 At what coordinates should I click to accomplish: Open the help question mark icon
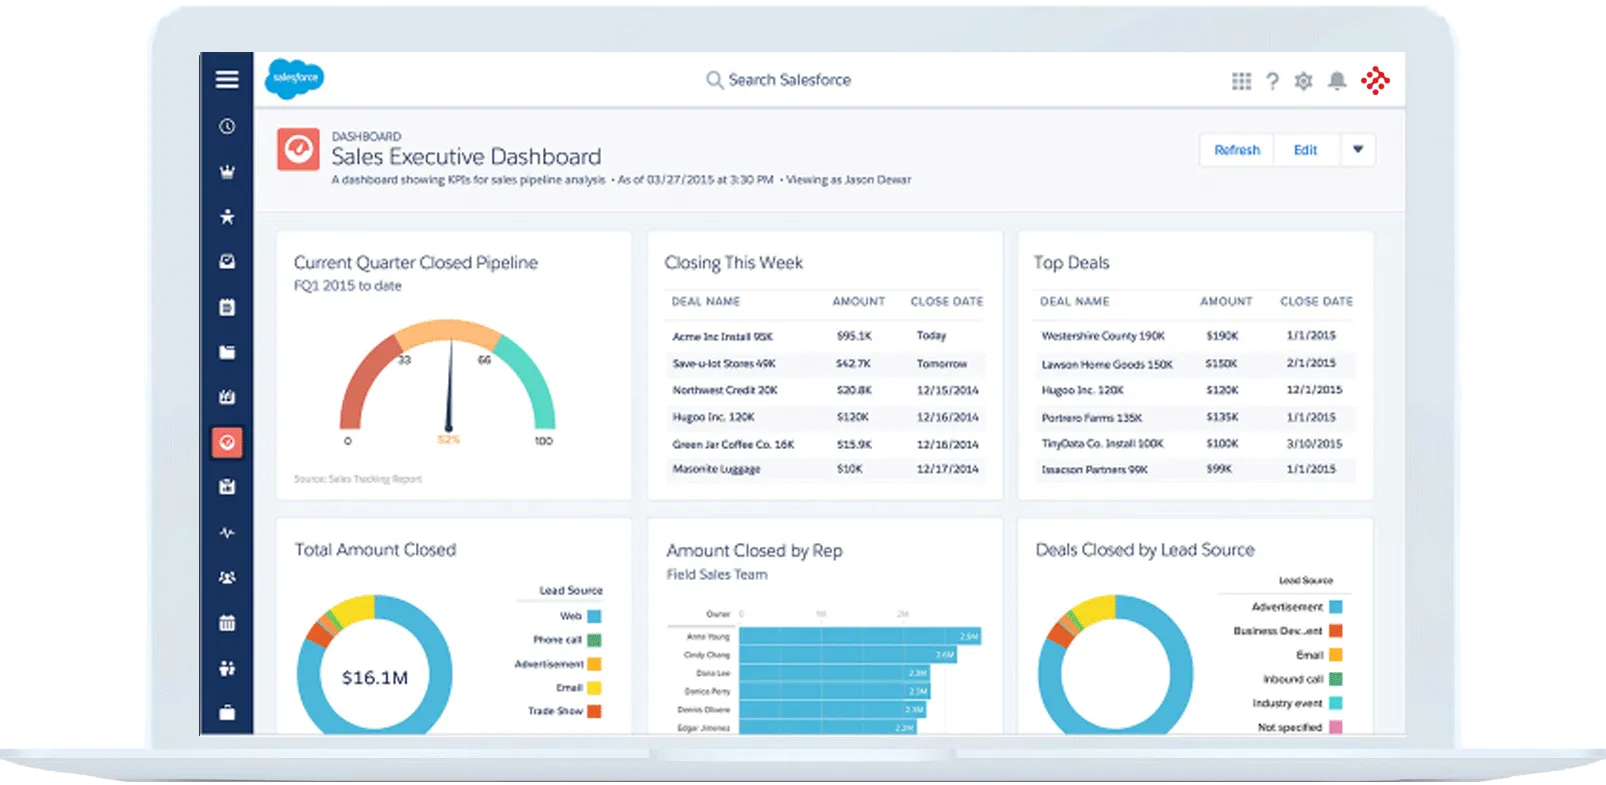tap(1272, 81)
